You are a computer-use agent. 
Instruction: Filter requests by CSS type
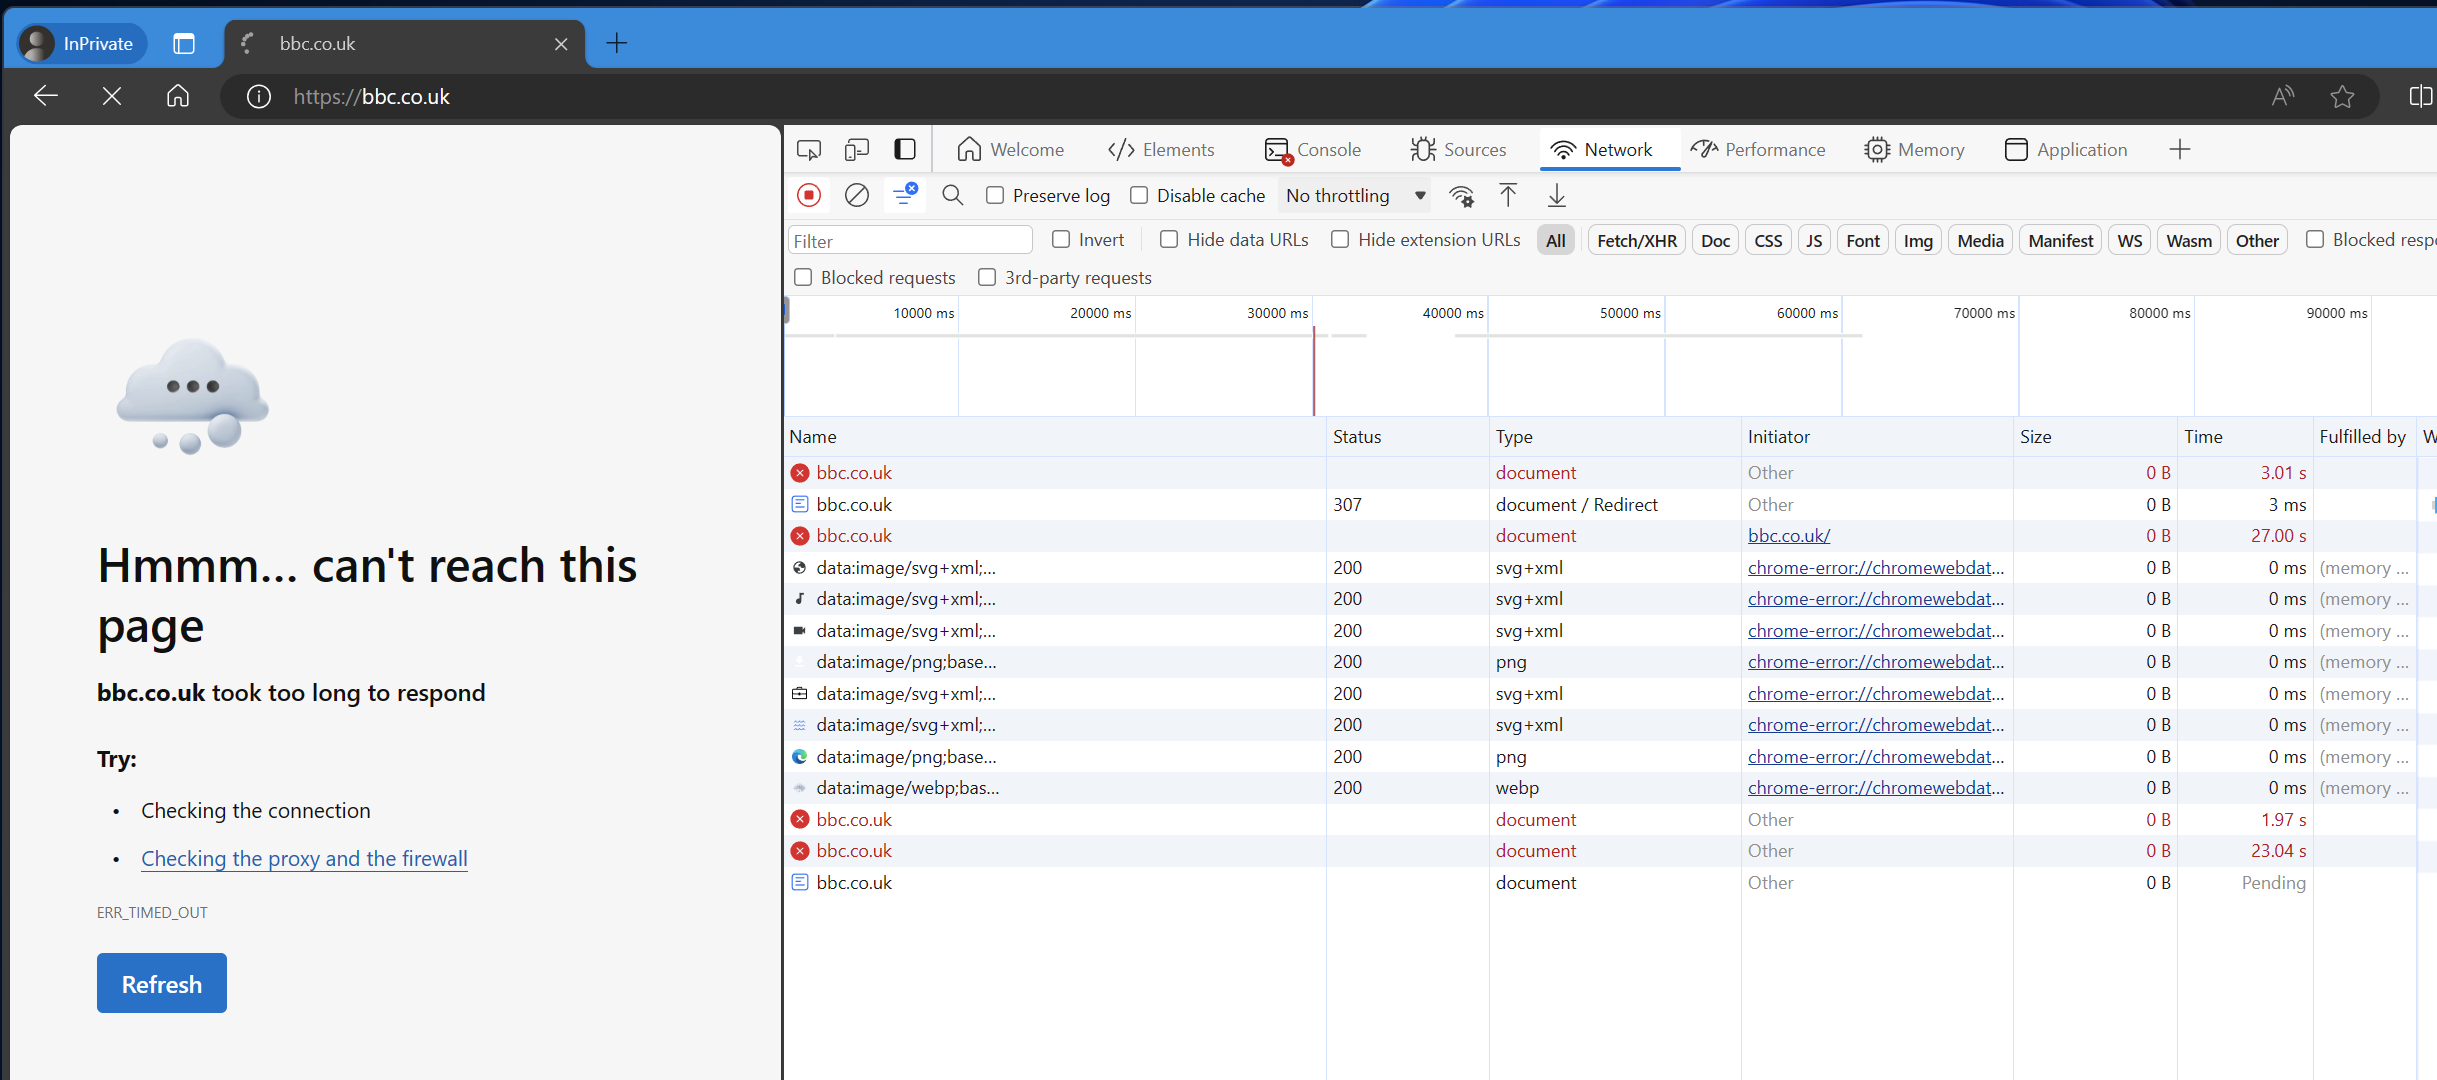(x=1768, y=240)
